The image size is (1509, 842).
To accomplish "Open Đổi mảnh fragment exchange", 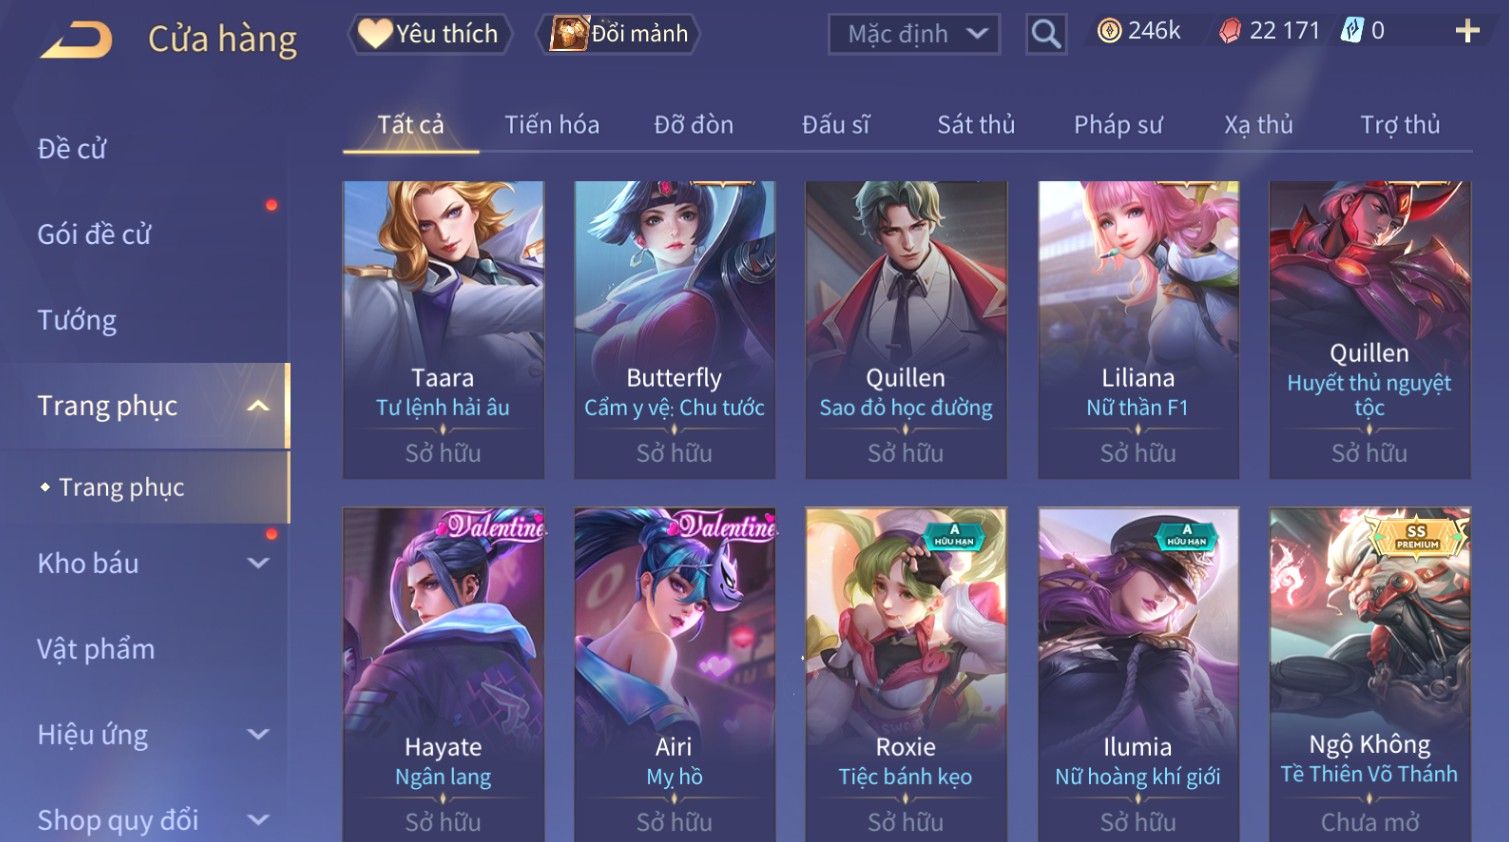I will point(618,34).
